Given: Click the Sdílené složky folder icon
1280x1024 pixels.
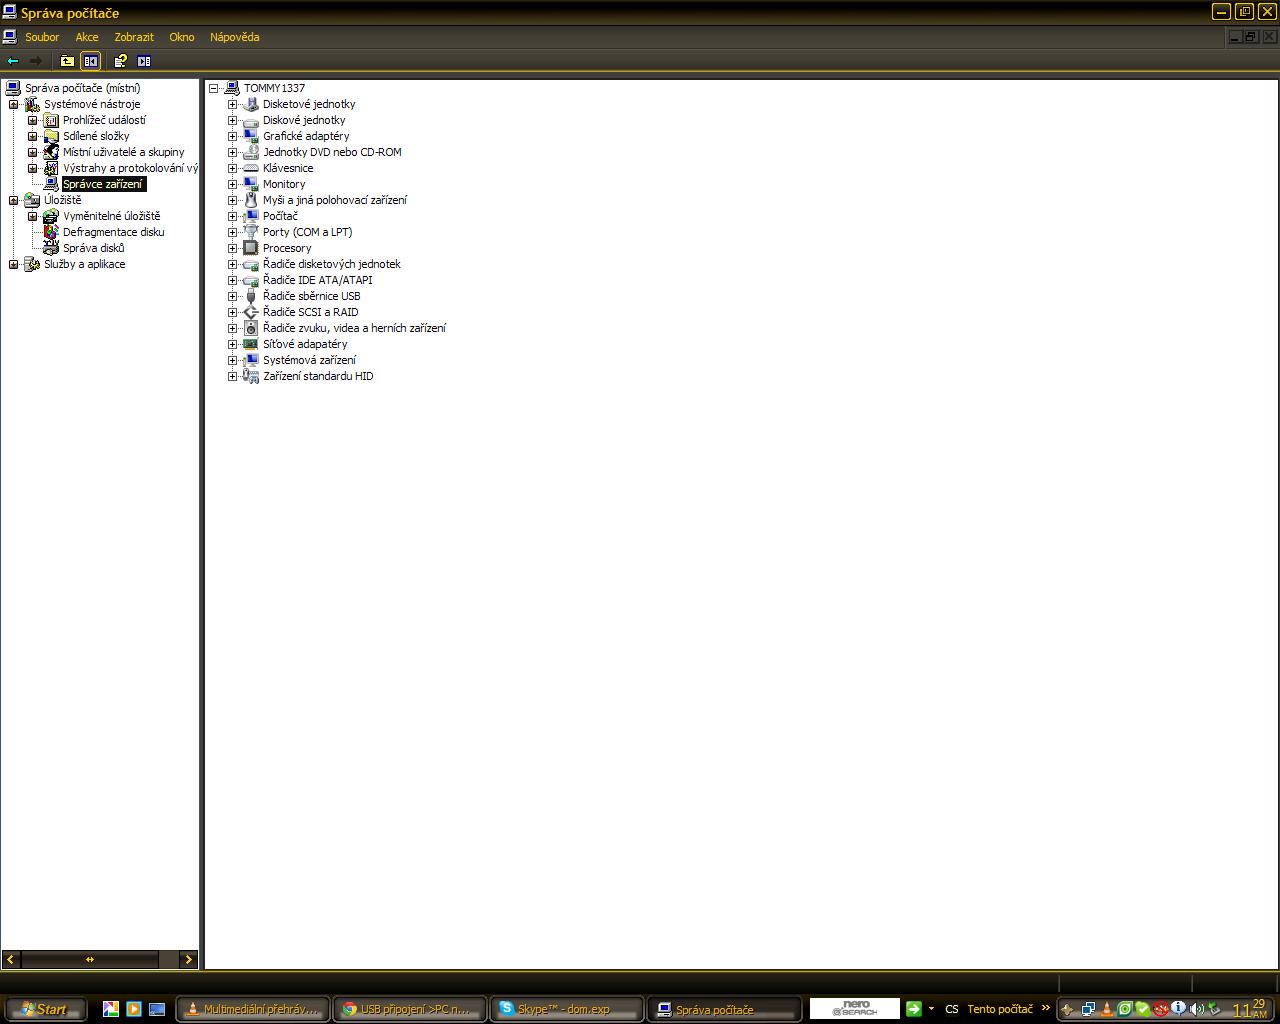Looking at the screenshot, I should tap(51, 136).
